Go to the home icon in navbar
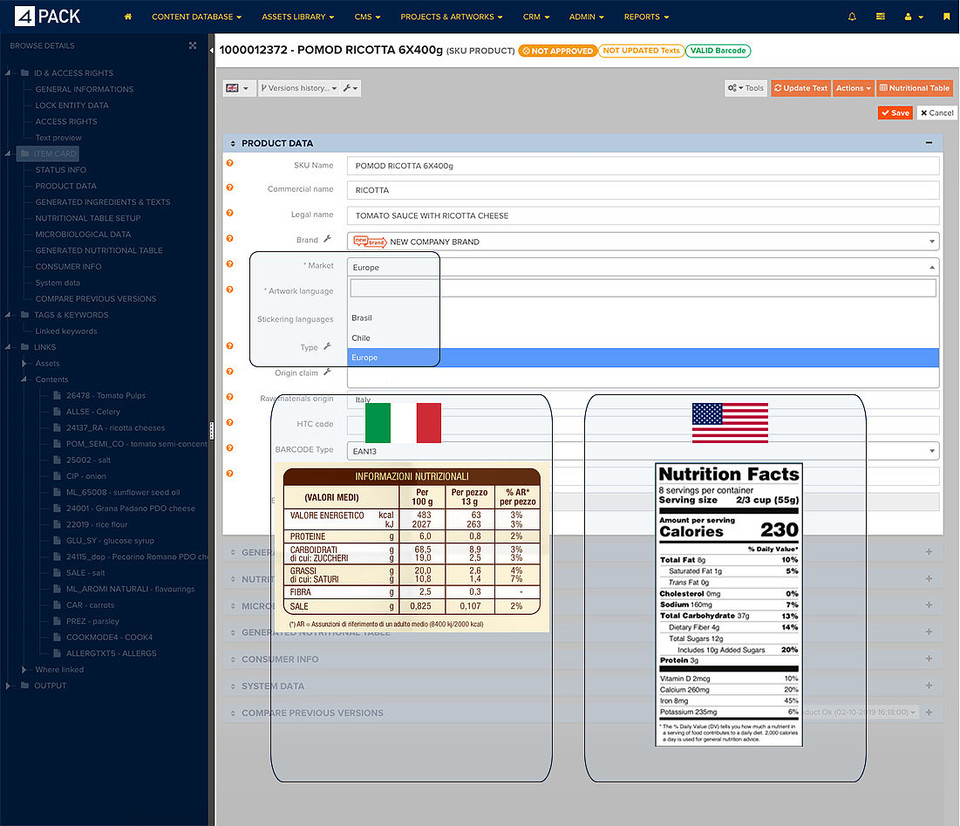This screenshot has width=960, height=826. (x=128, y=17)
